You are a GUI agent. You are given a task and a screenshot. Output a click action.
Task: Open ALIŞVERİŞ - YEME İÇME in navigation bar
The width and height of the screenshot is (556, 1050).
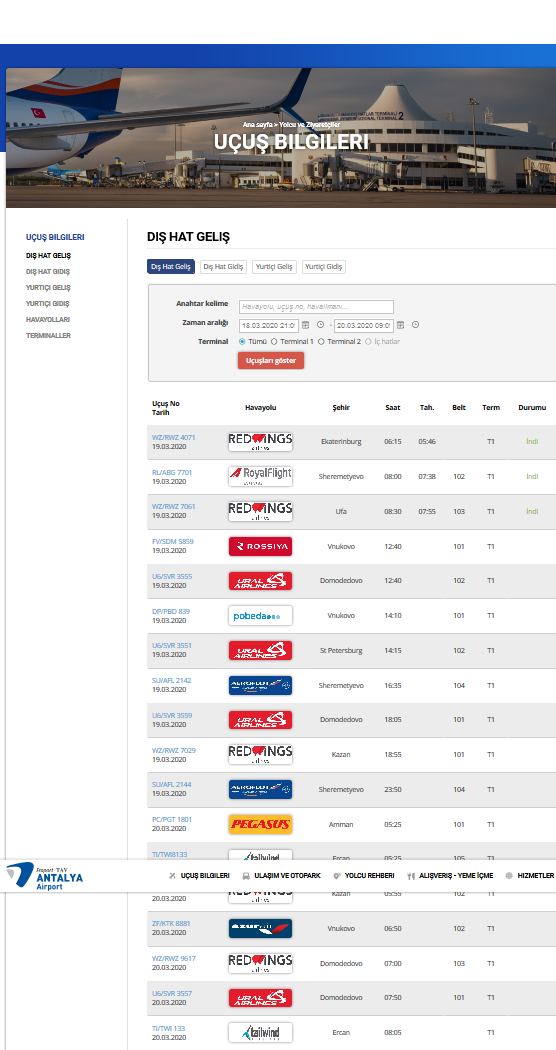[x=450, y=876]
